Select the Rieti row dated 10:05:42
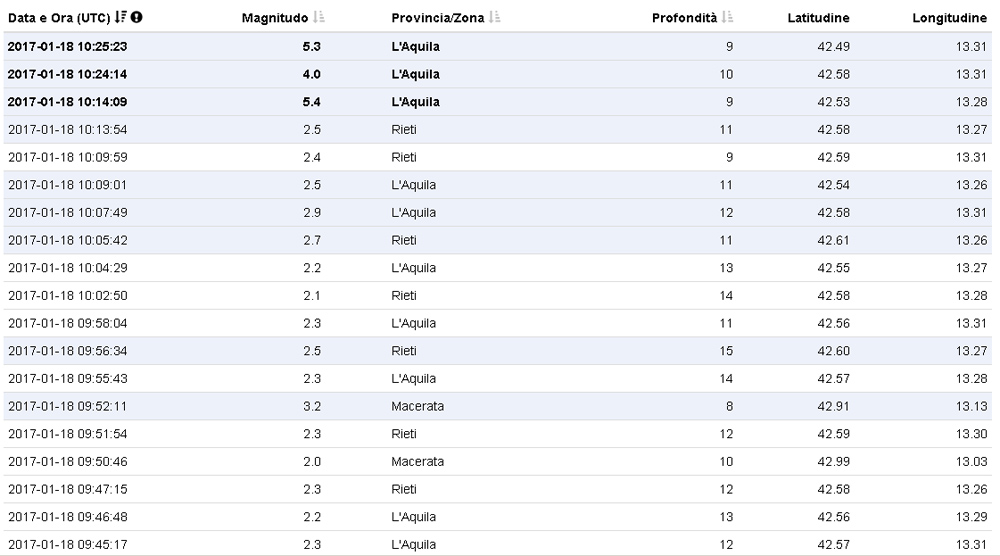Viewport: 1000px width, 556px height. 497,240
